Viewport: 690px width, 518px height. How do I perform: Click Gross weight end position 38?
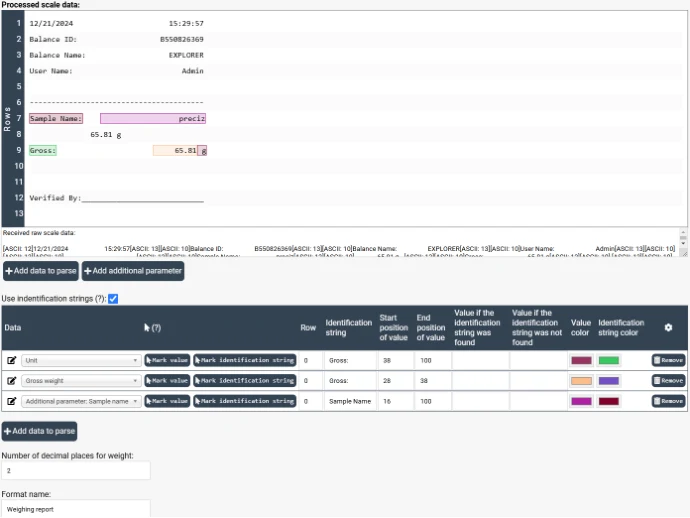[432, 380]
